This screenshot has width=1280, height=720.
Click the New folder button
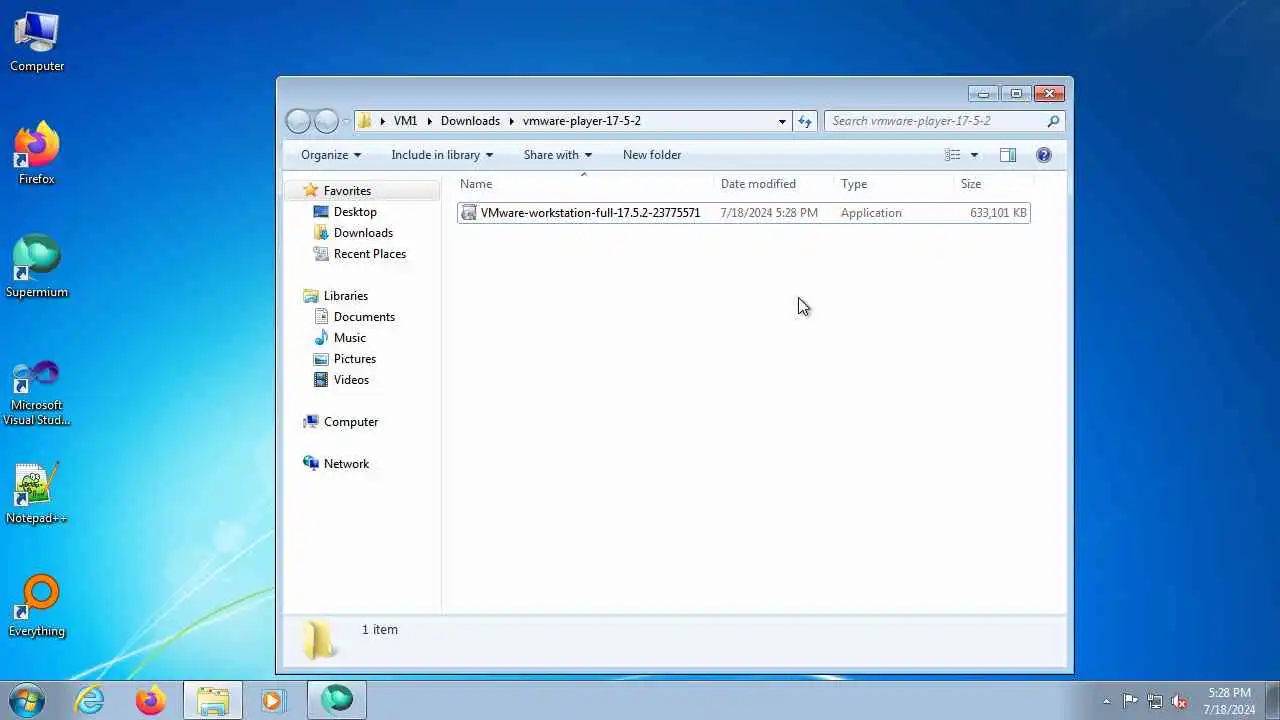click(652, 155)
